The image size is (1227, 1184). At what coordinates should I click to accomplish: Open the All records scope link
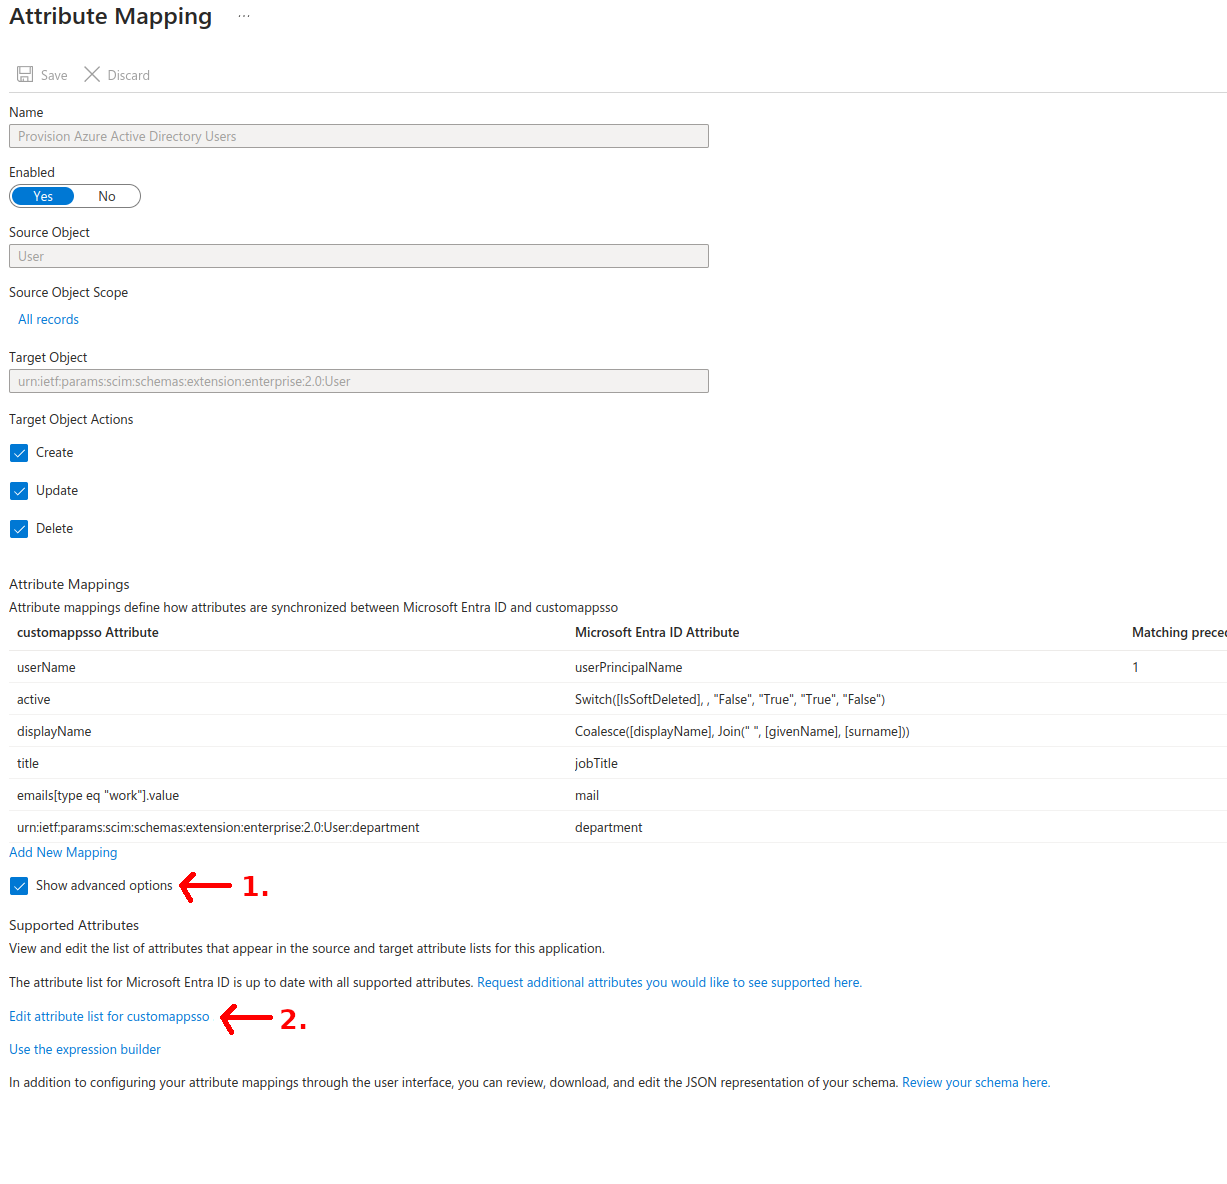tap(48, 319)
